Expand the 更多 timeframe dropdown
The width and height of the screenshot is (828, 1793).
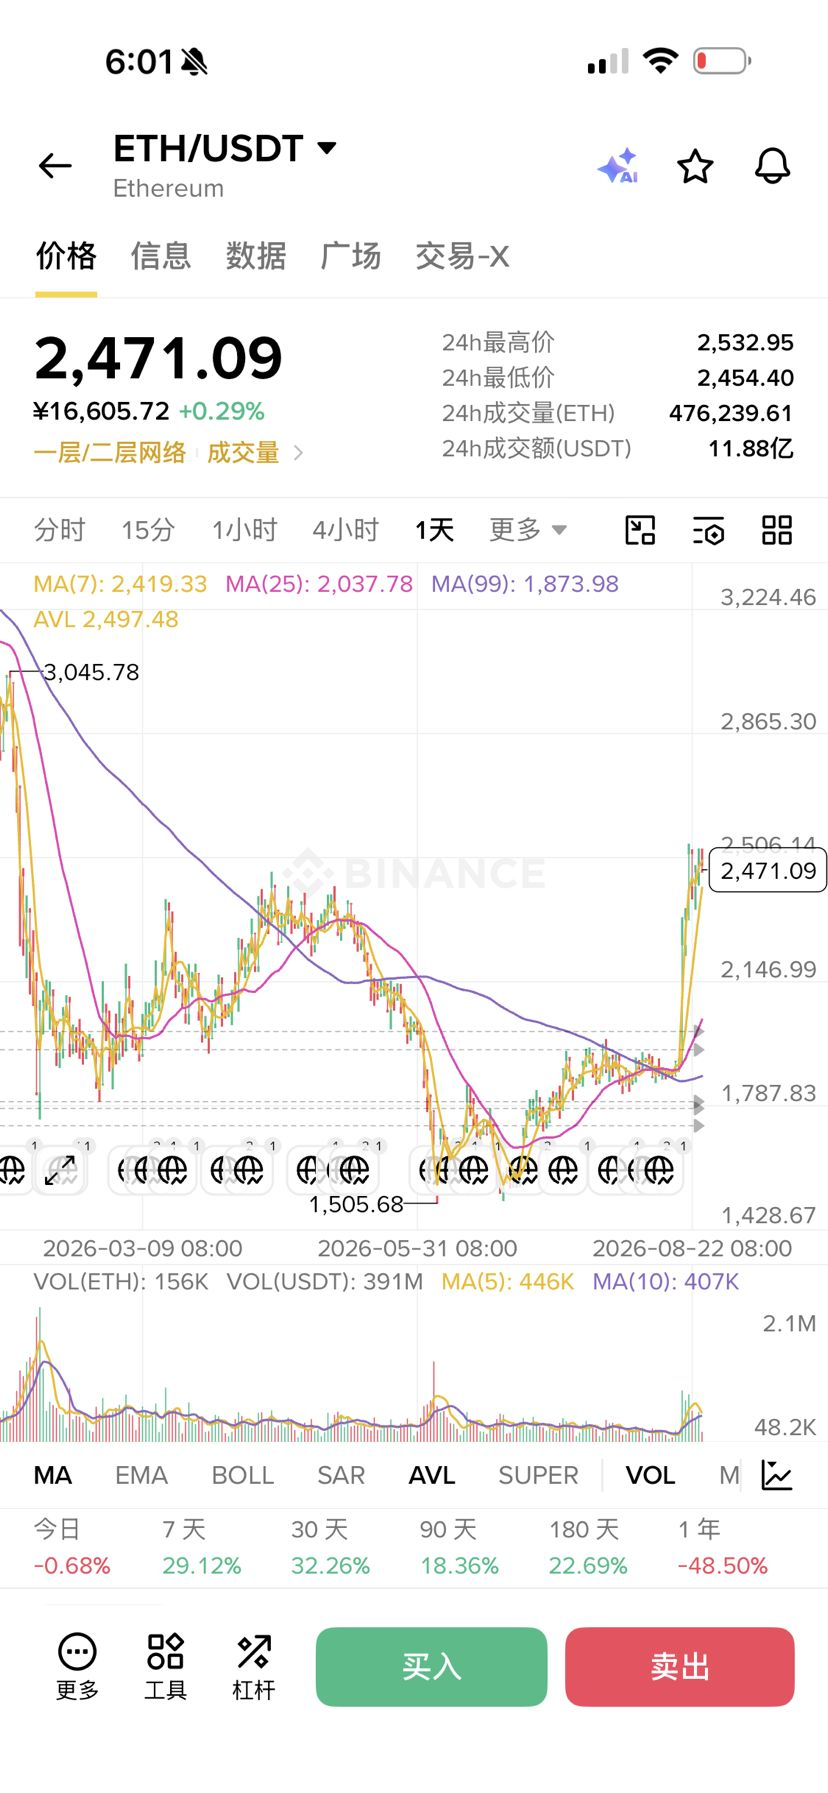click(x=528, y=530)
